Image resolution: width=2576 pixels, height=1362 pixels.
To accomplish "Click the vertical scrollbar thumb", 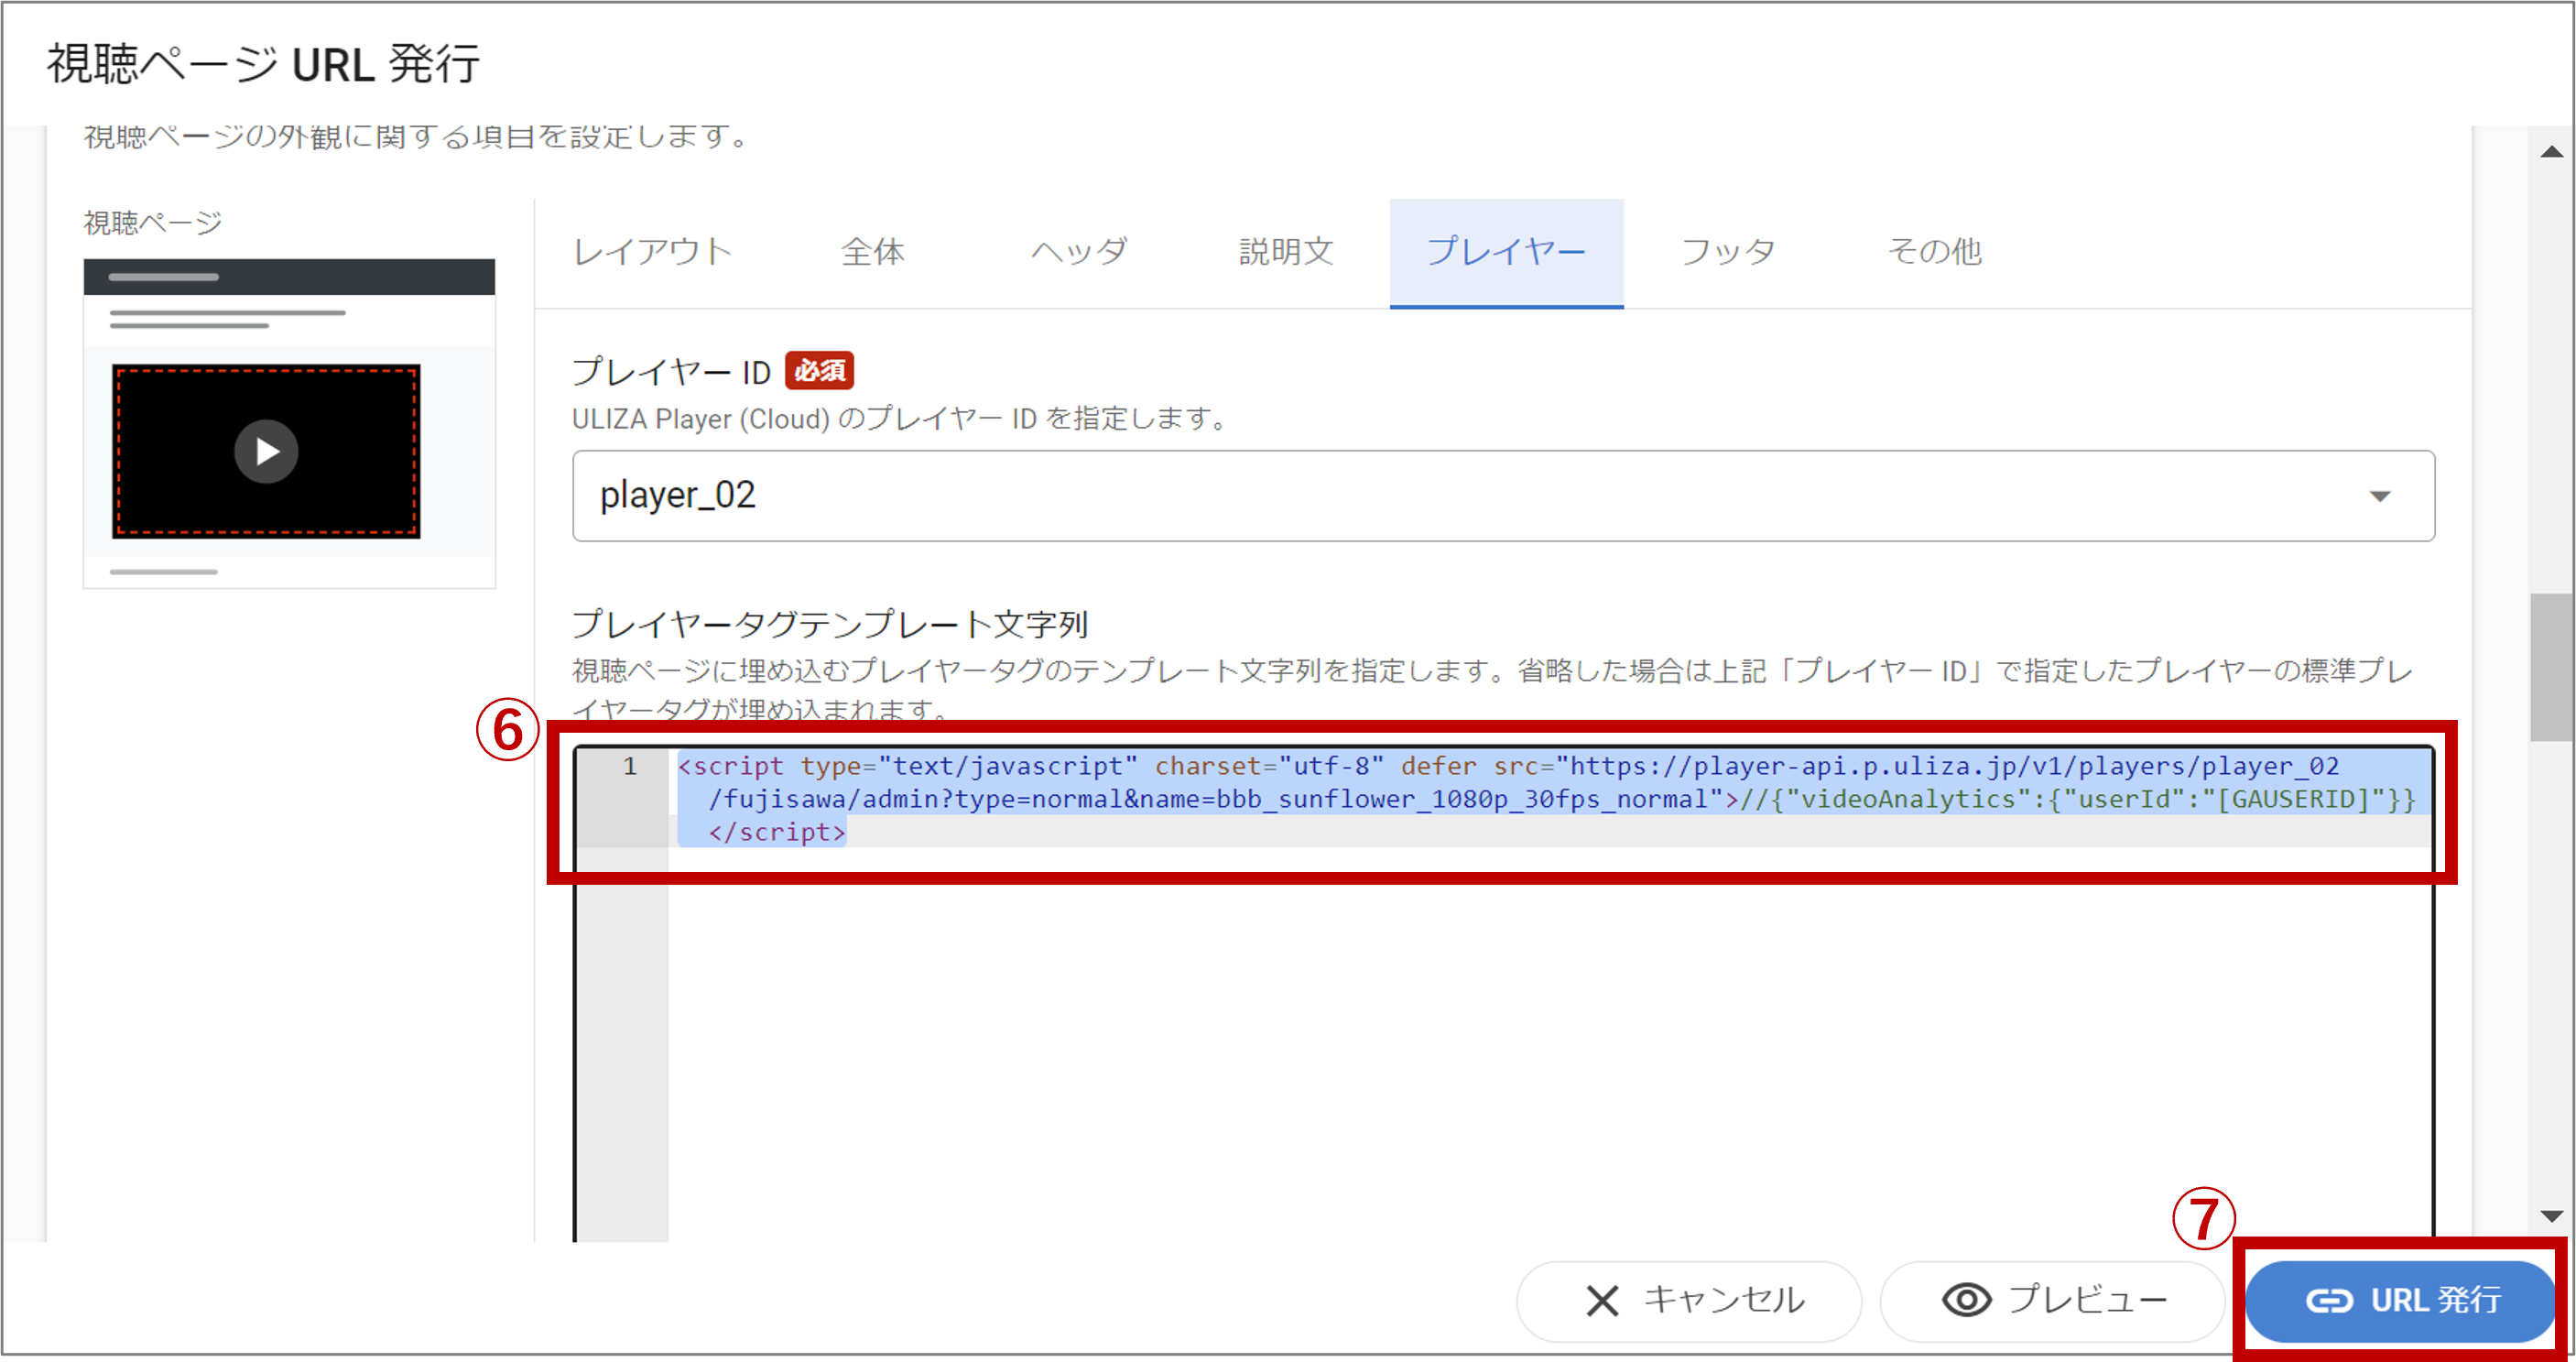I will click(2552, 667).
